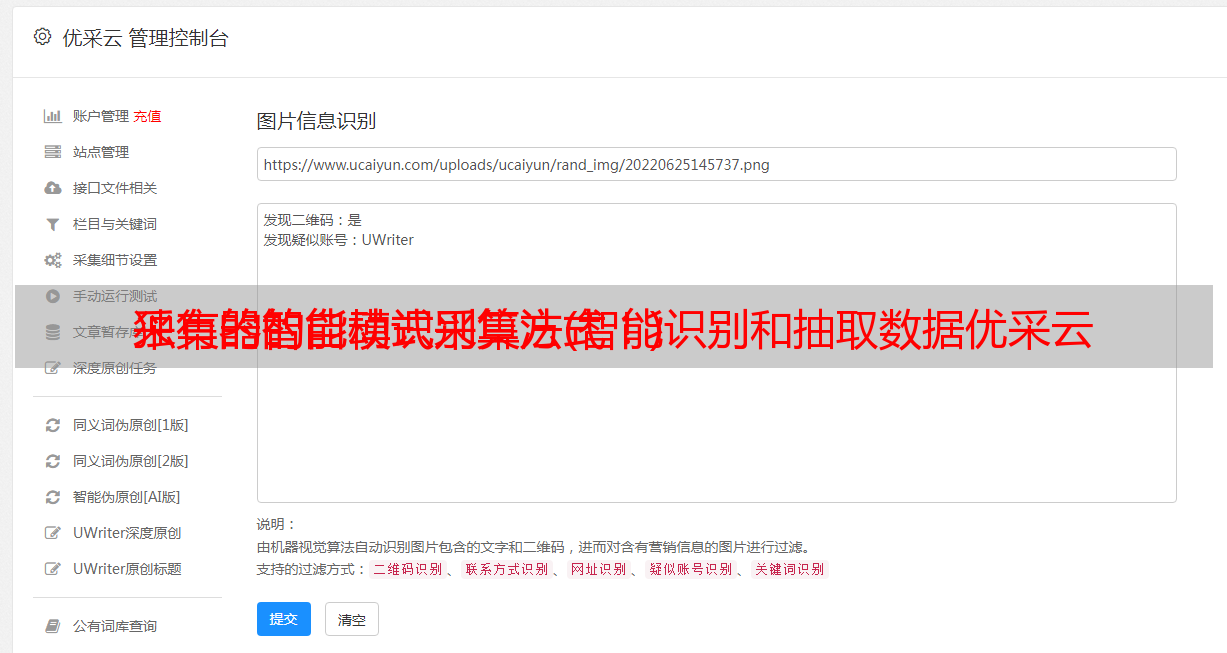The height and width of the screenshot is (653, 1227).
Task: Select the refresh icon for 智能伪原创[AI版]
Action: 53,497
